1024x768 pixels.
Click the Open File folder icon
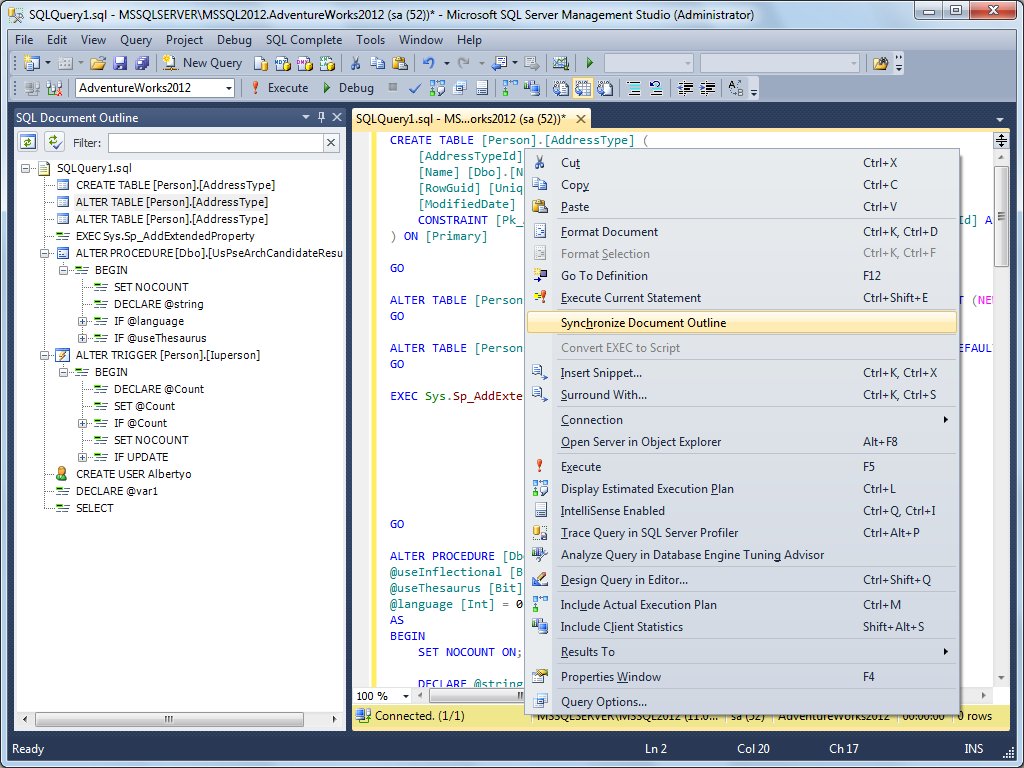[98, 63]
